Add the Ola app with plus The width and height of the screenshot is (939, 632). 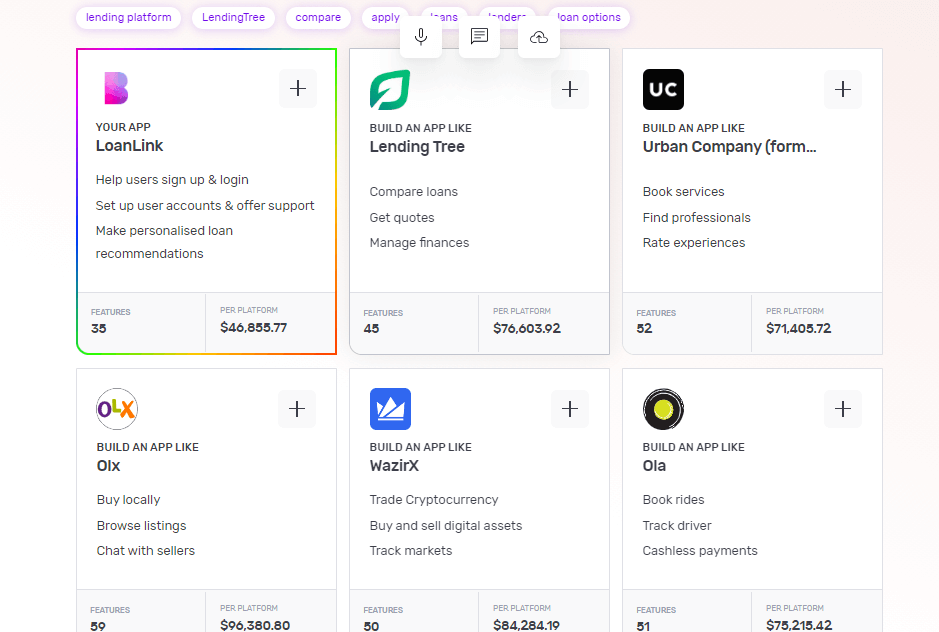pos(843,409)
